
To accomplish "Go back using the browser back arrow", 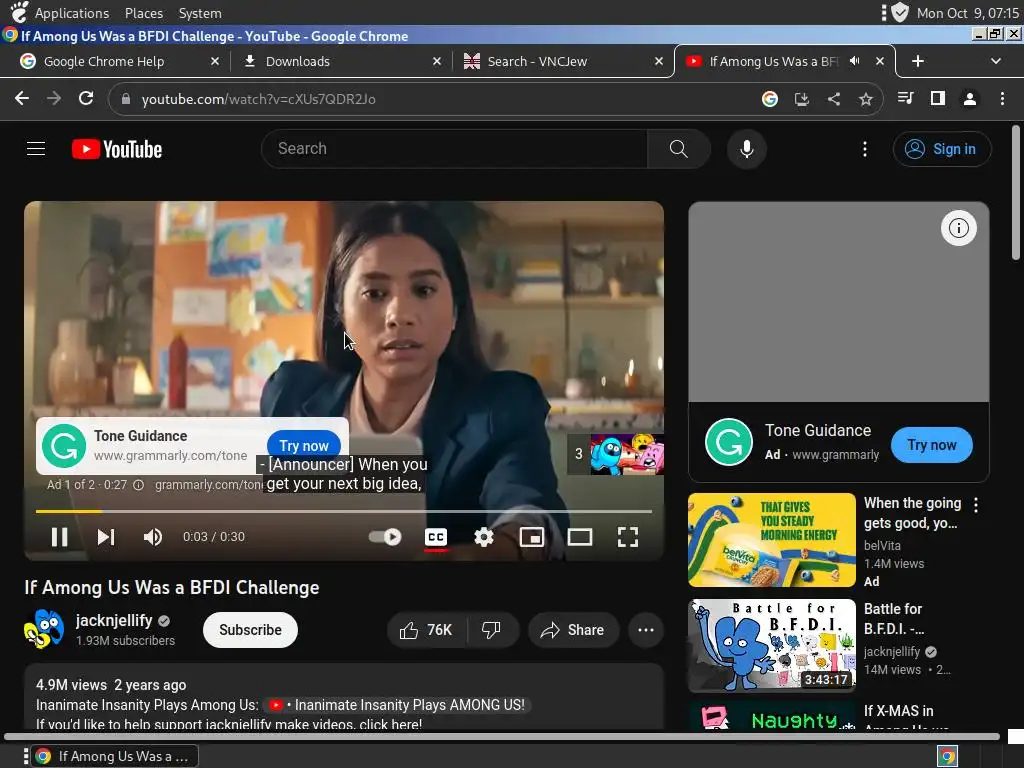I will [x=22, y=99].
